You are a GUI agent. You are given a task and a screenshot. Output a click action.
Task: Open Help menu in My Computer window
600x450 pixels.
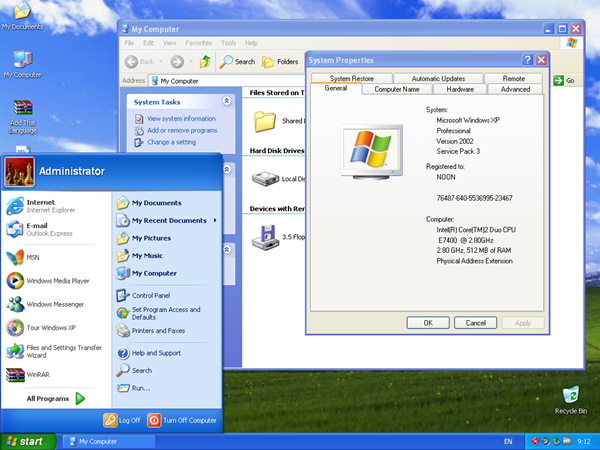251,43
